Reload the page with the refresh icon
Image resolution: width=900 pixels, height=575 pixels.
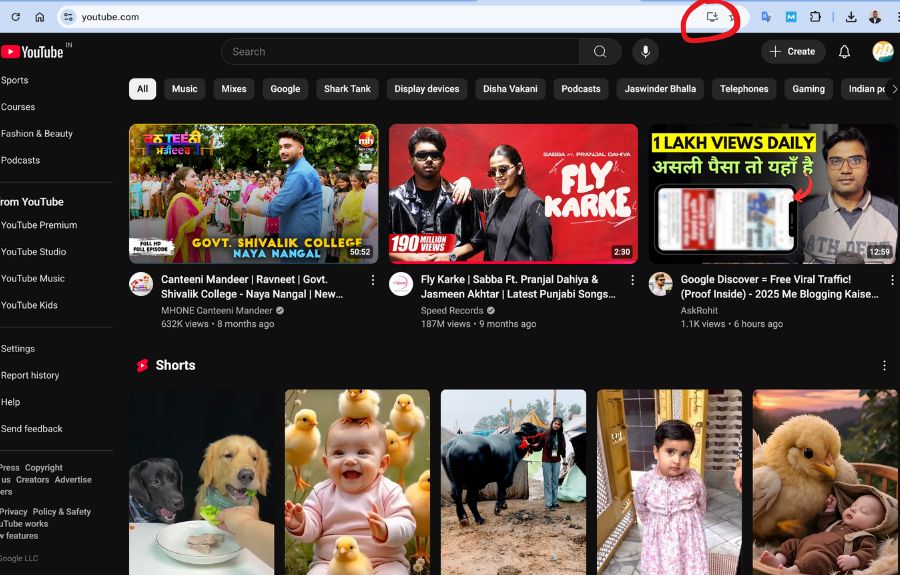point(15,17)
